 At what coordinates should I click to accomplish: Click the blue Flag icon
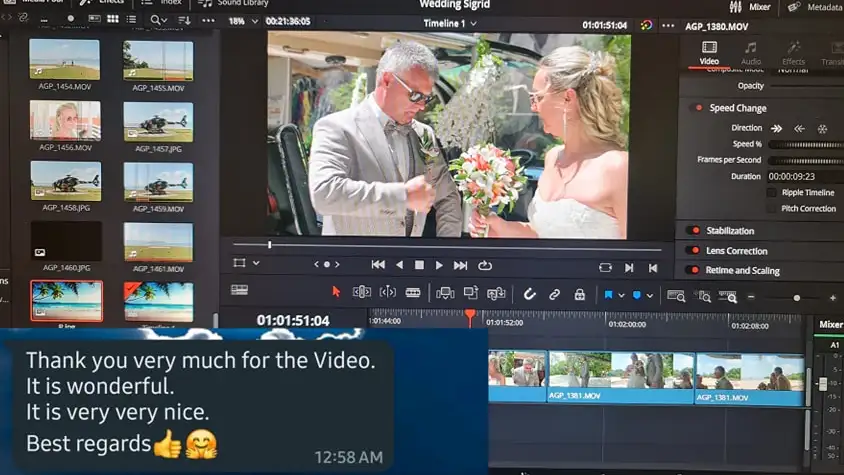coord(608,295)
